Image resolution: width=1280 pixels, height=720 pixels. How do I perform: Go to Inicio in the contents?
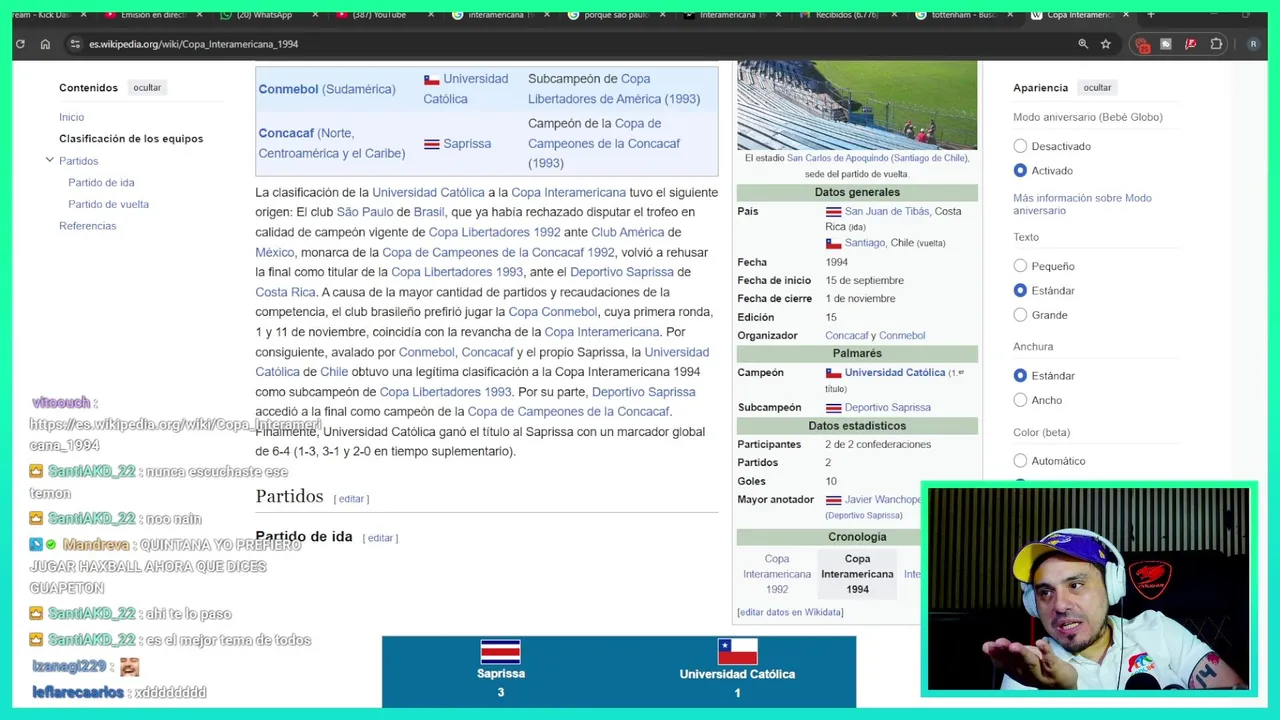(x=71, y=117)
